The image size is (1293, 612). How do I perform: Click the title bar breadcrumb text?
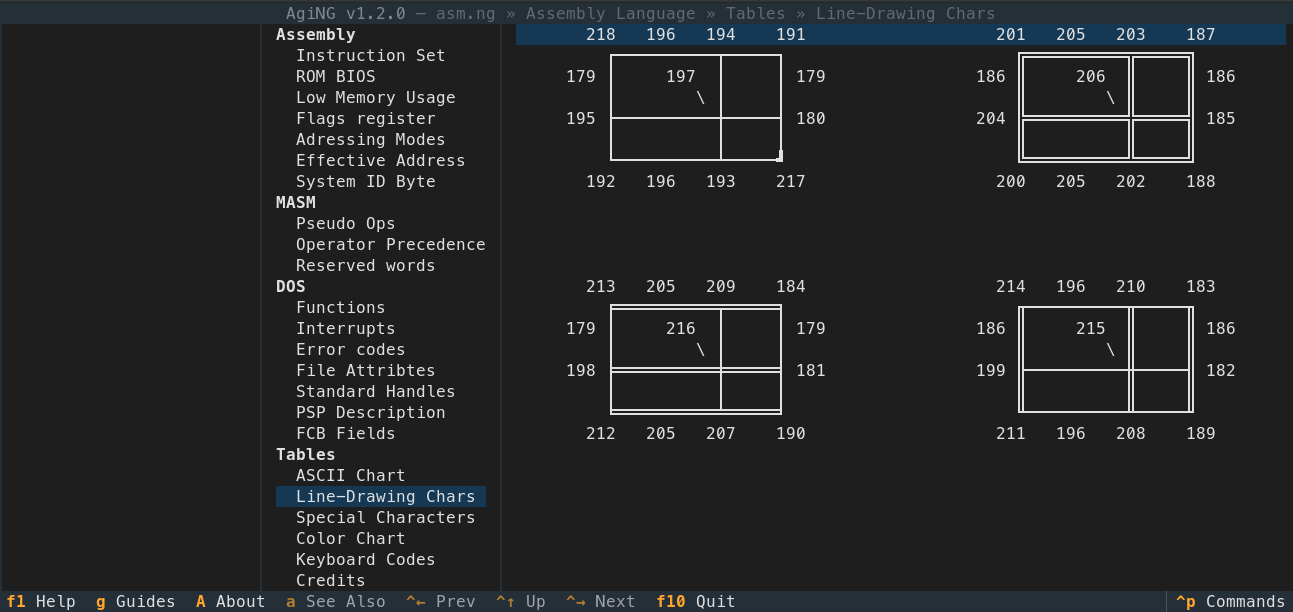pyautogui.click(x=641, y=14)
